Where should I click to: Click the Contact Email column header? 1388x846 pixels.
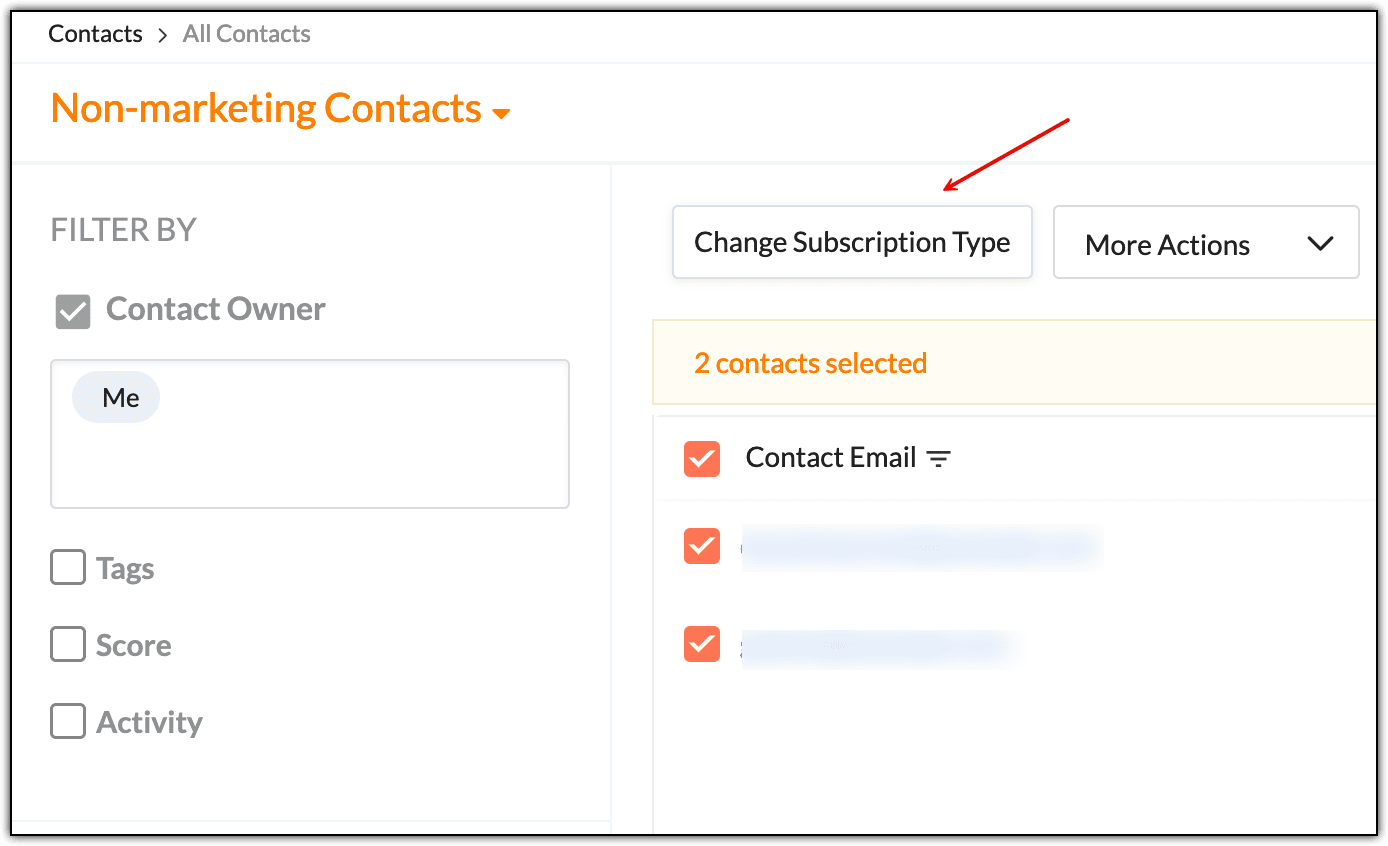click(x=830, y=458)
